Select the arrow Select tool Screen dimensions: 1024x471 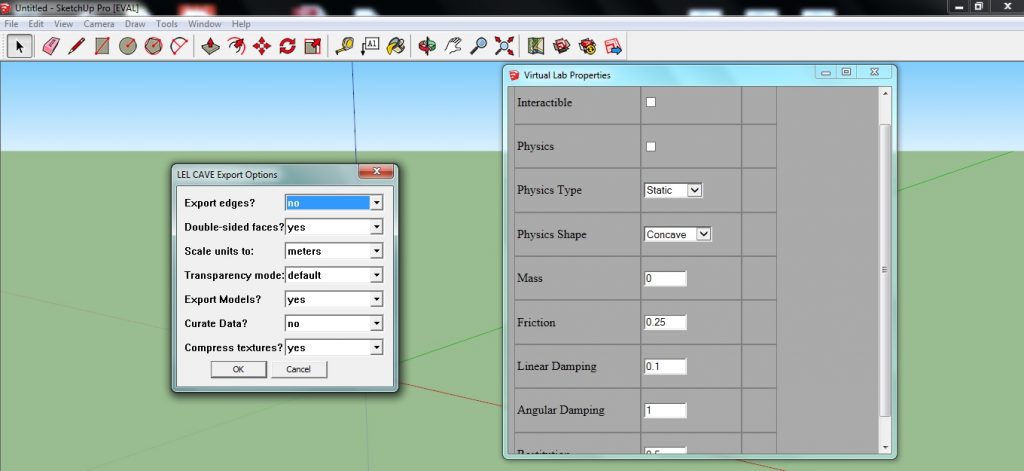coord(20,46)
